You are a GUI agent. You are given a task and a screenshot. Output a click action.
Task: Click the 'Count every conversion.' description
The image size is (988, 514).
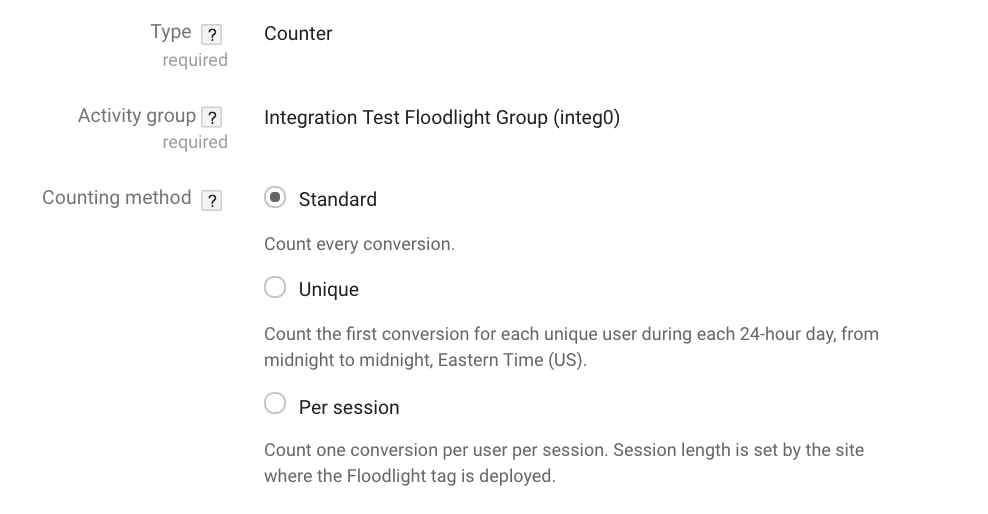(x=359, y=244)
